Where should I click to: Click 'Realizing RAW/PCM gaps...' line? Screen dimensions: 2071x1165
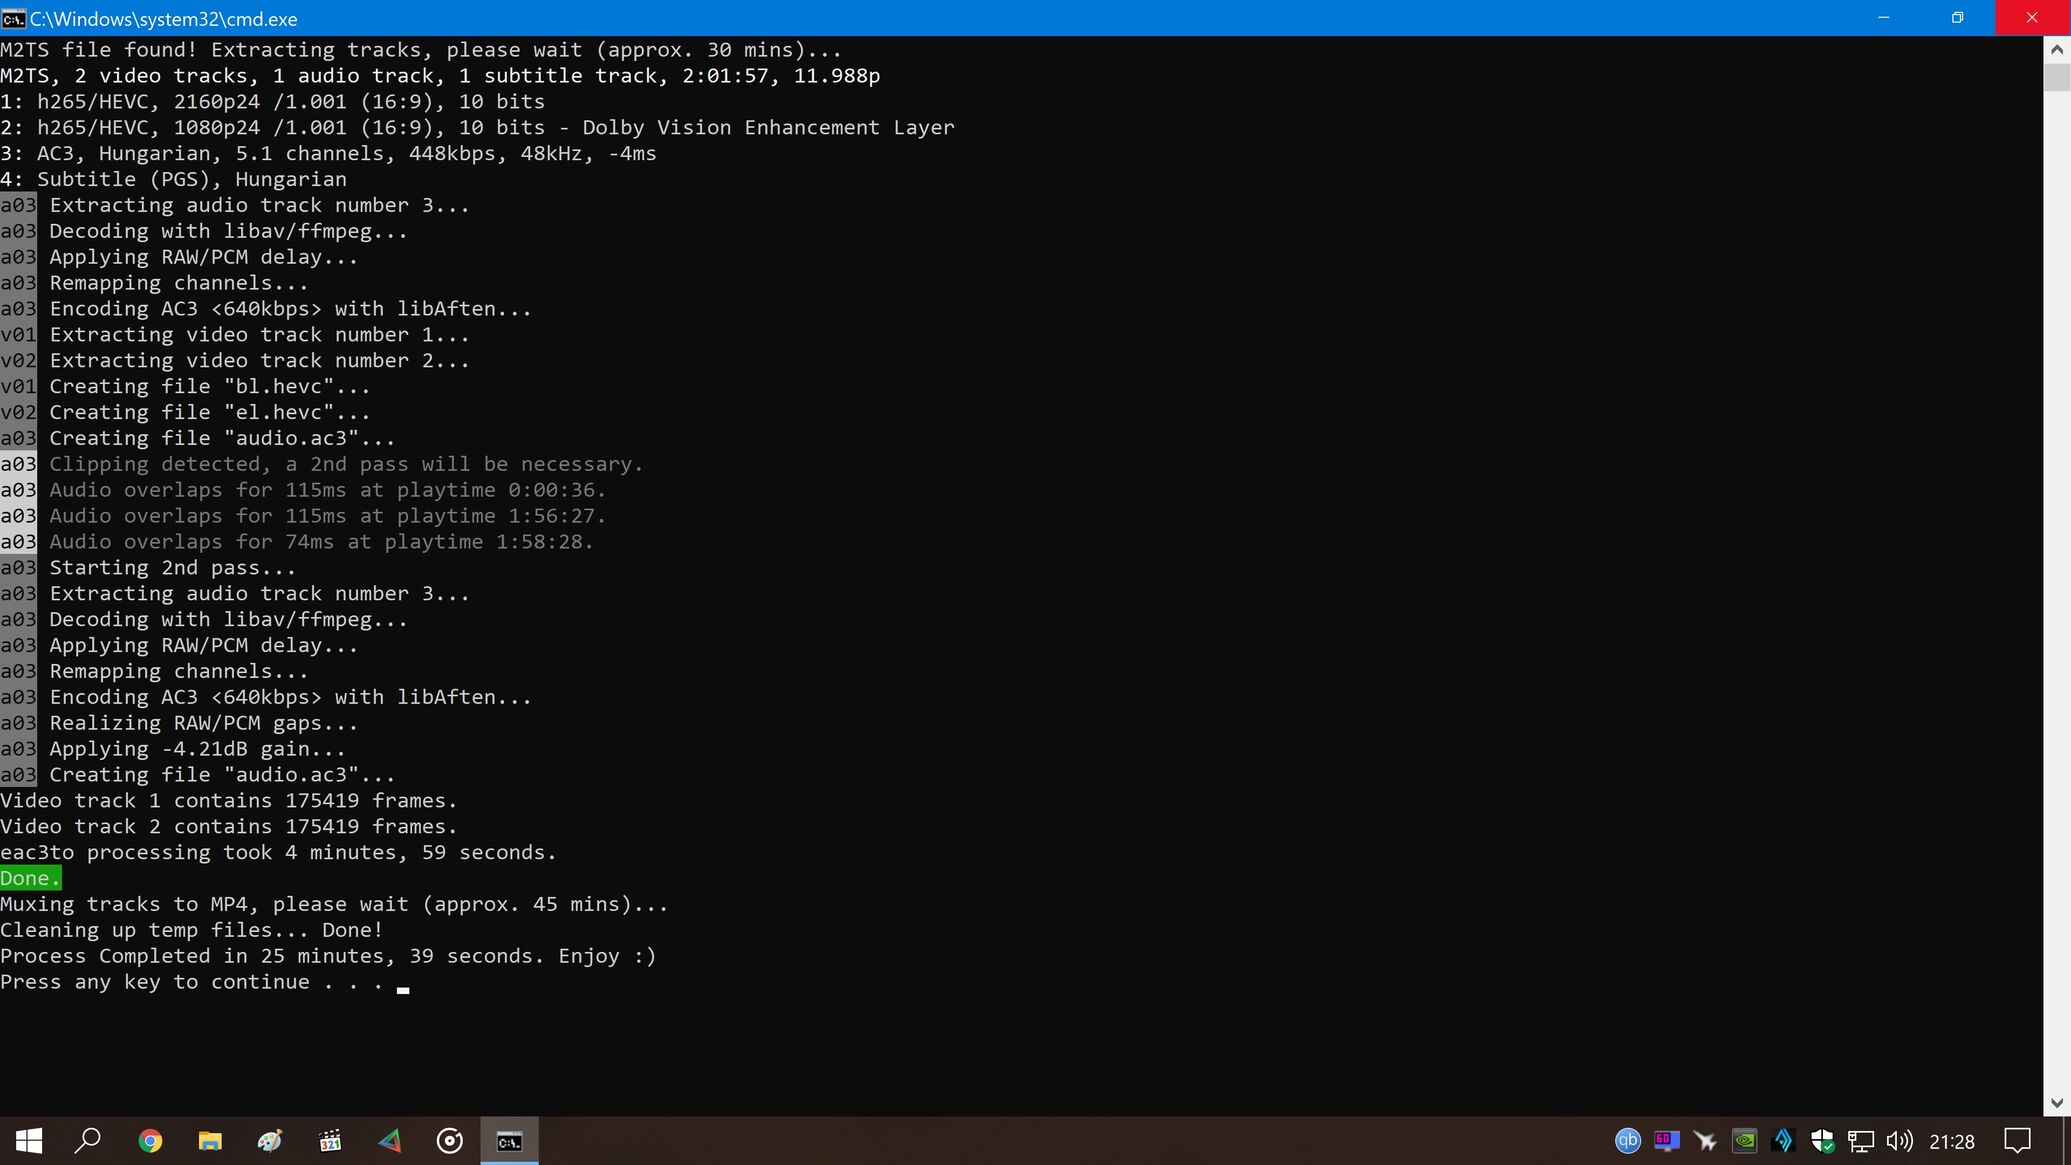pyautogui.click(x=203, y=723)
